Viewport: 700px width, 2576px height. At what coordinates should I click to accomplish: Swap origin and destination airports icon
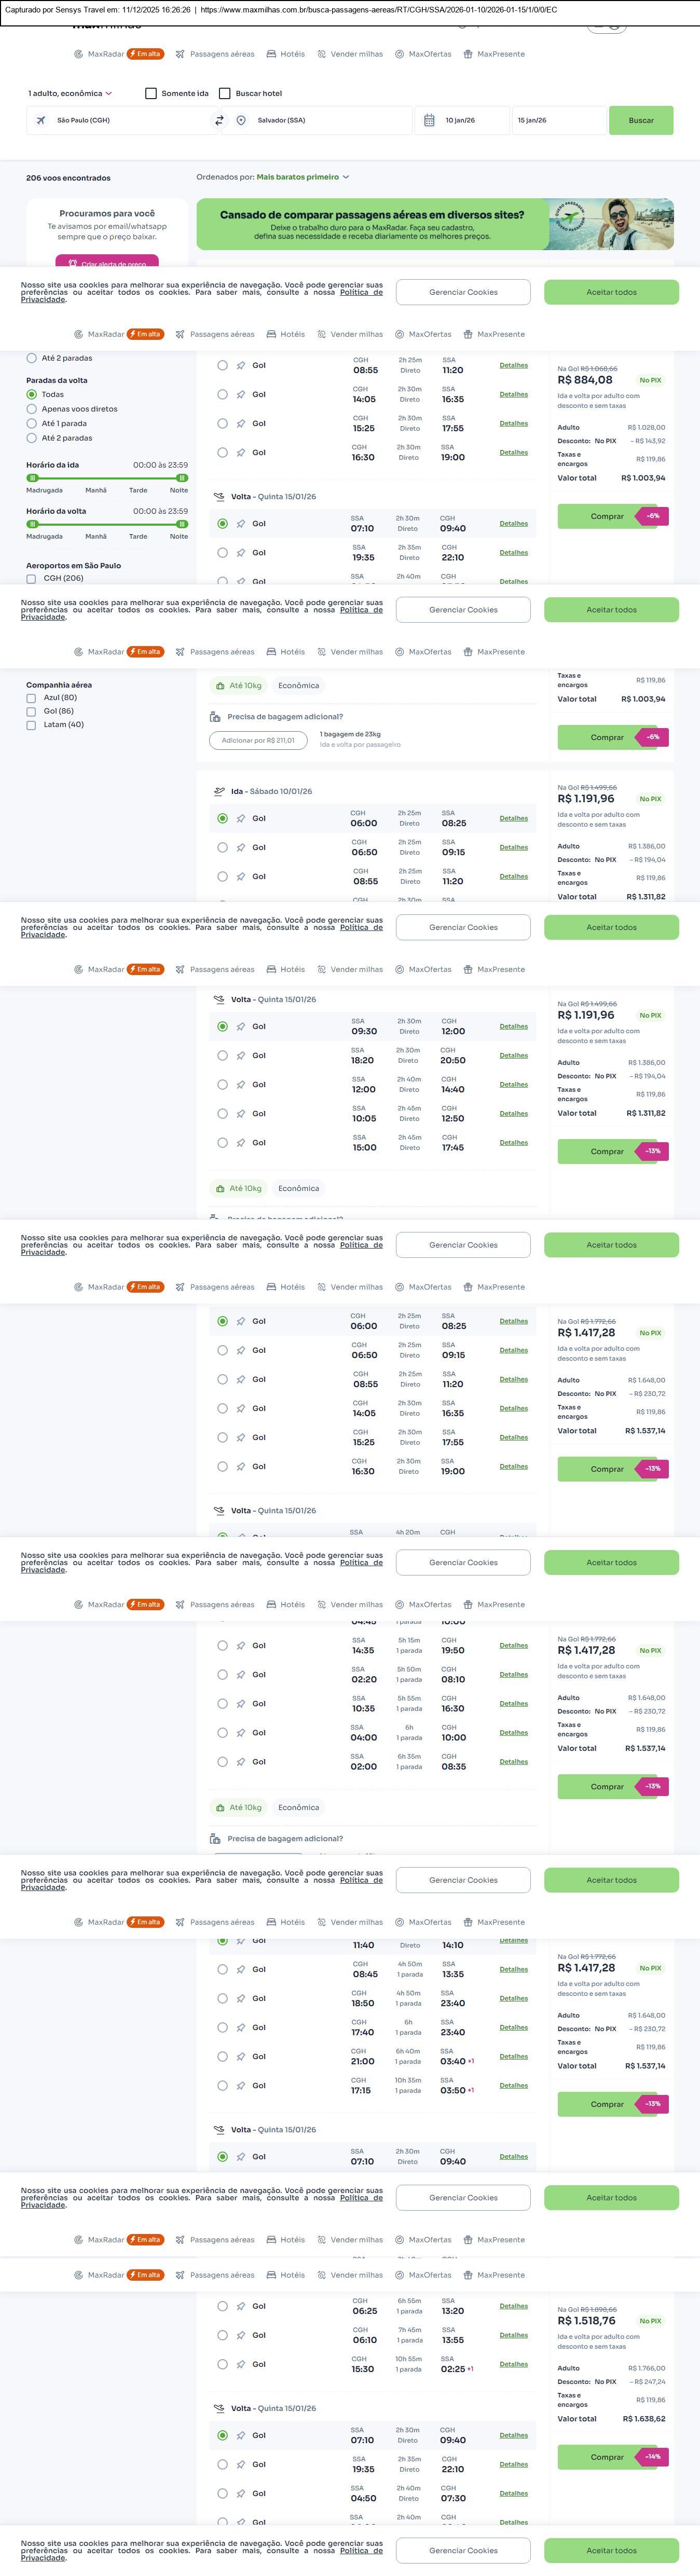pos(220,120)
